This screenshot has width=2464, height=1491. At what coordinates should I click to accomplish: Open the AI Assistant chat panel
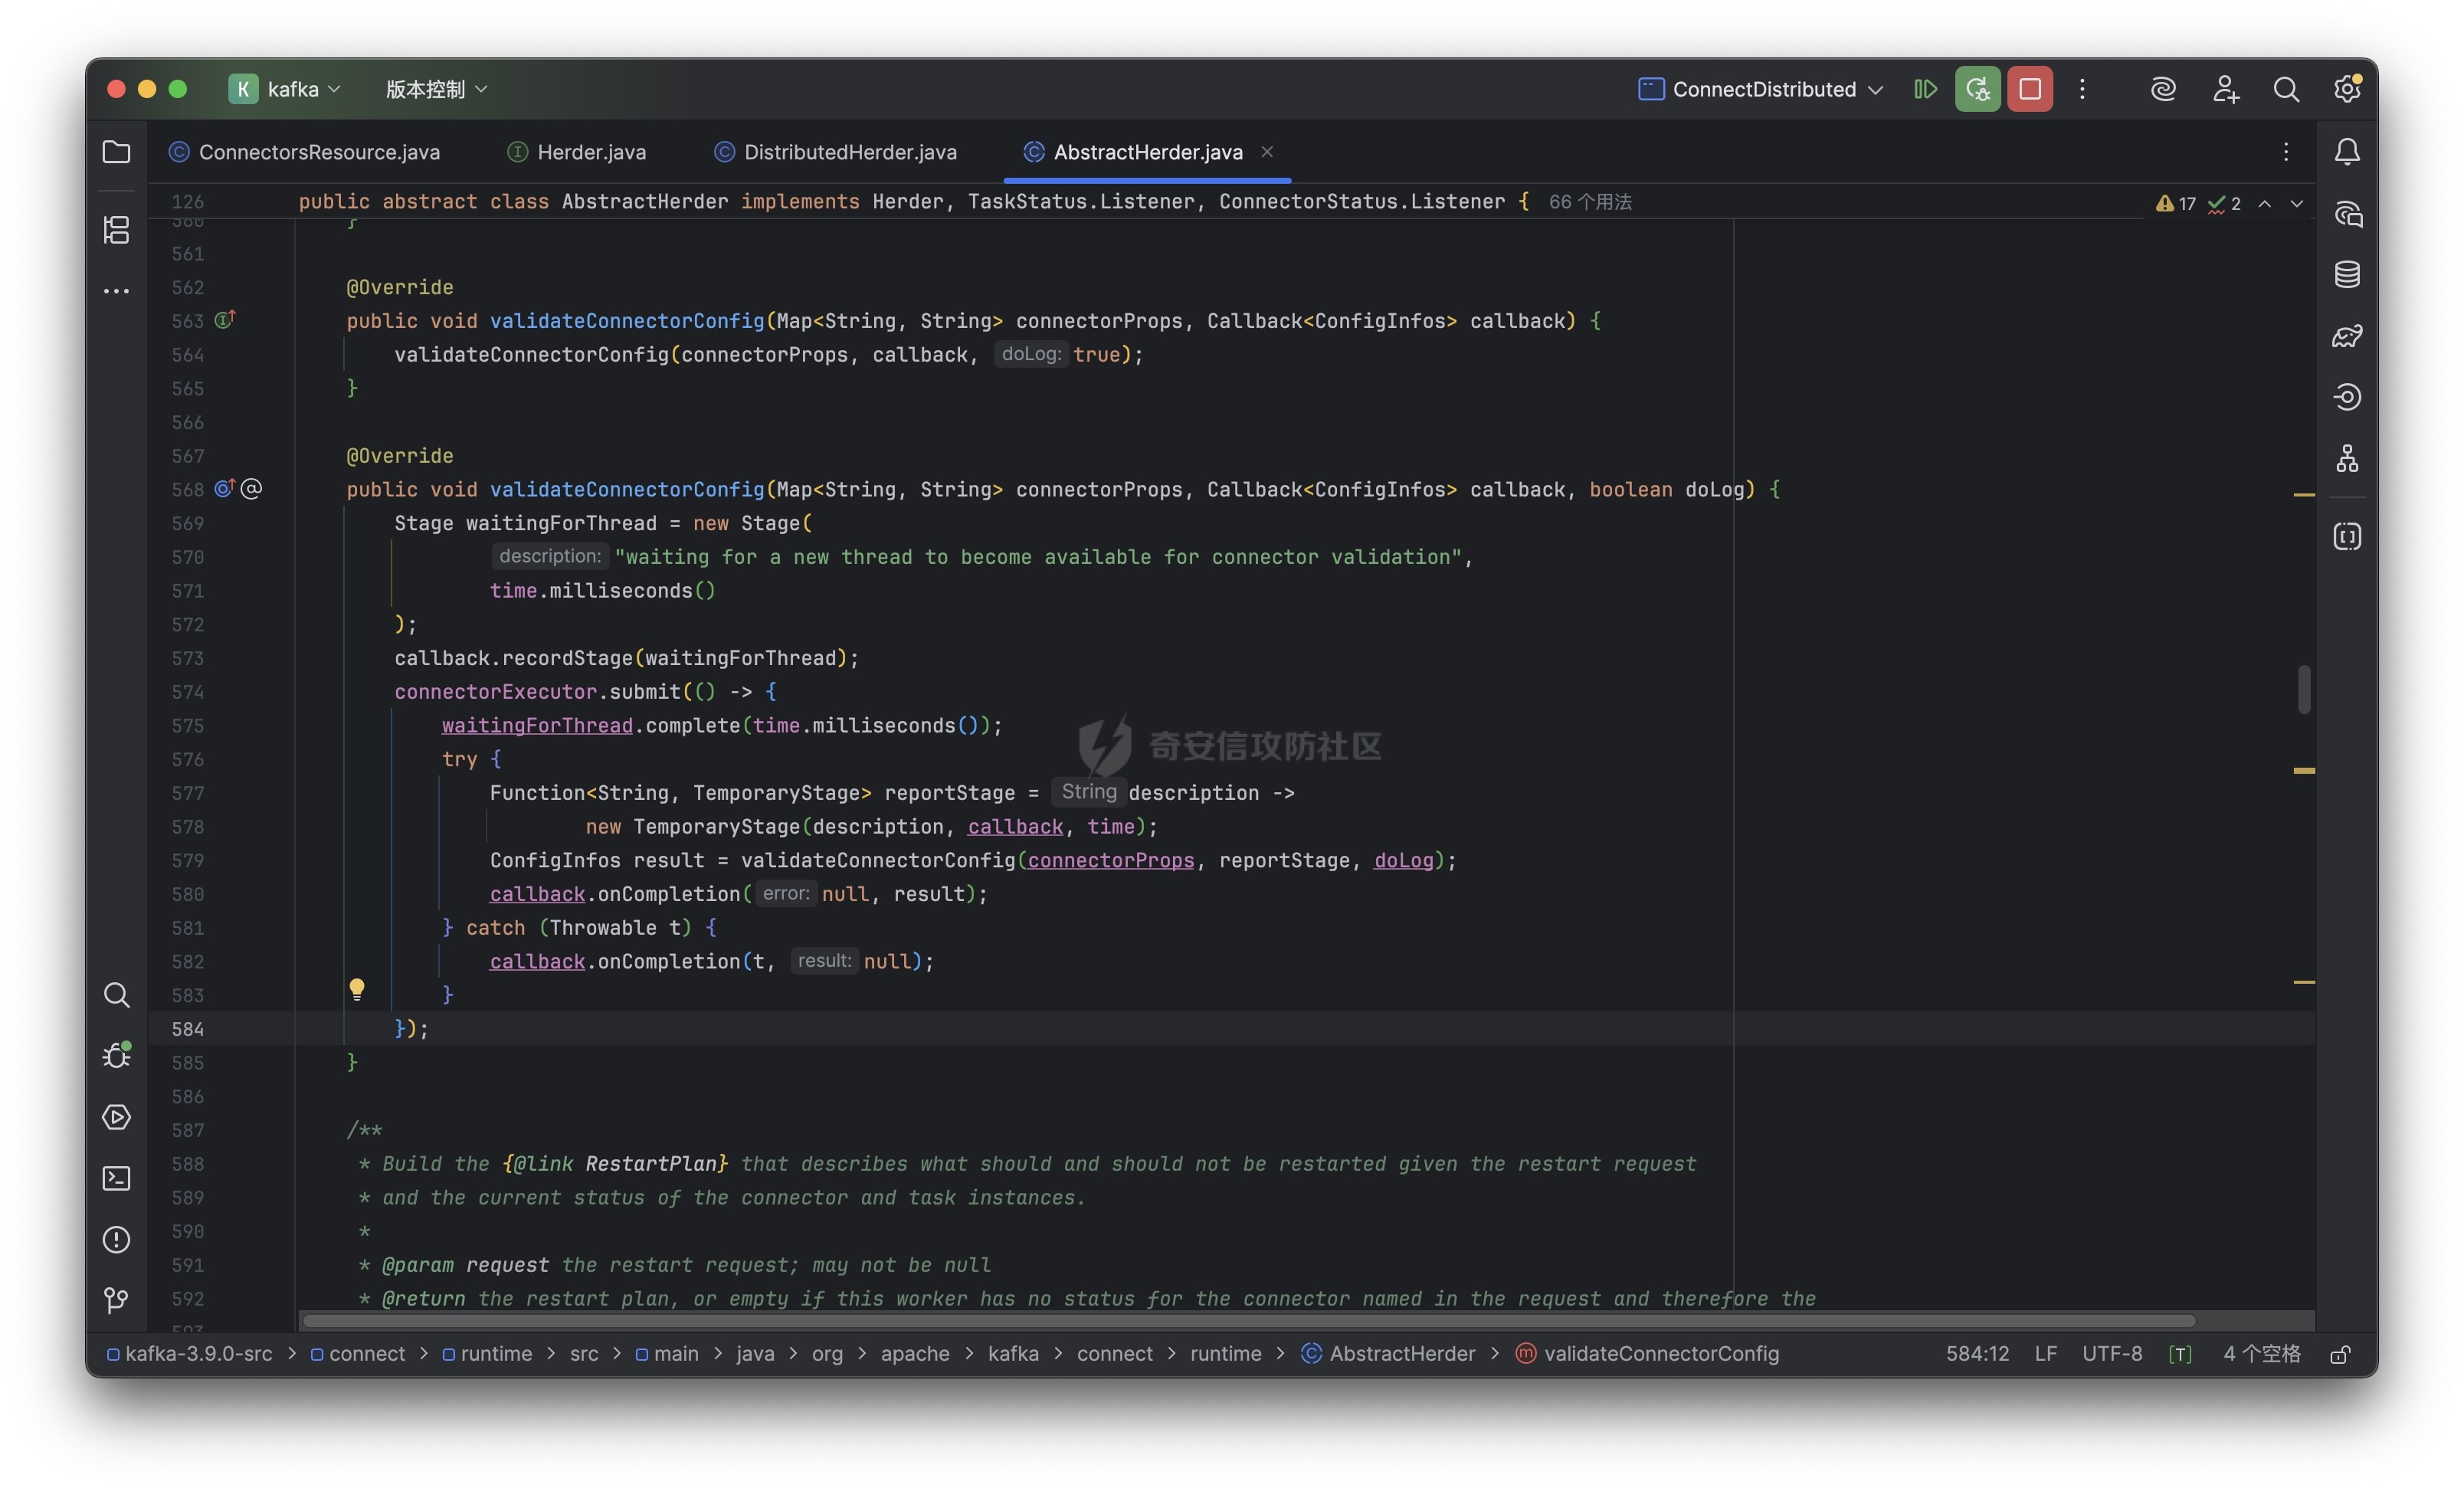pyautogui.click(x=2347, y=214)
